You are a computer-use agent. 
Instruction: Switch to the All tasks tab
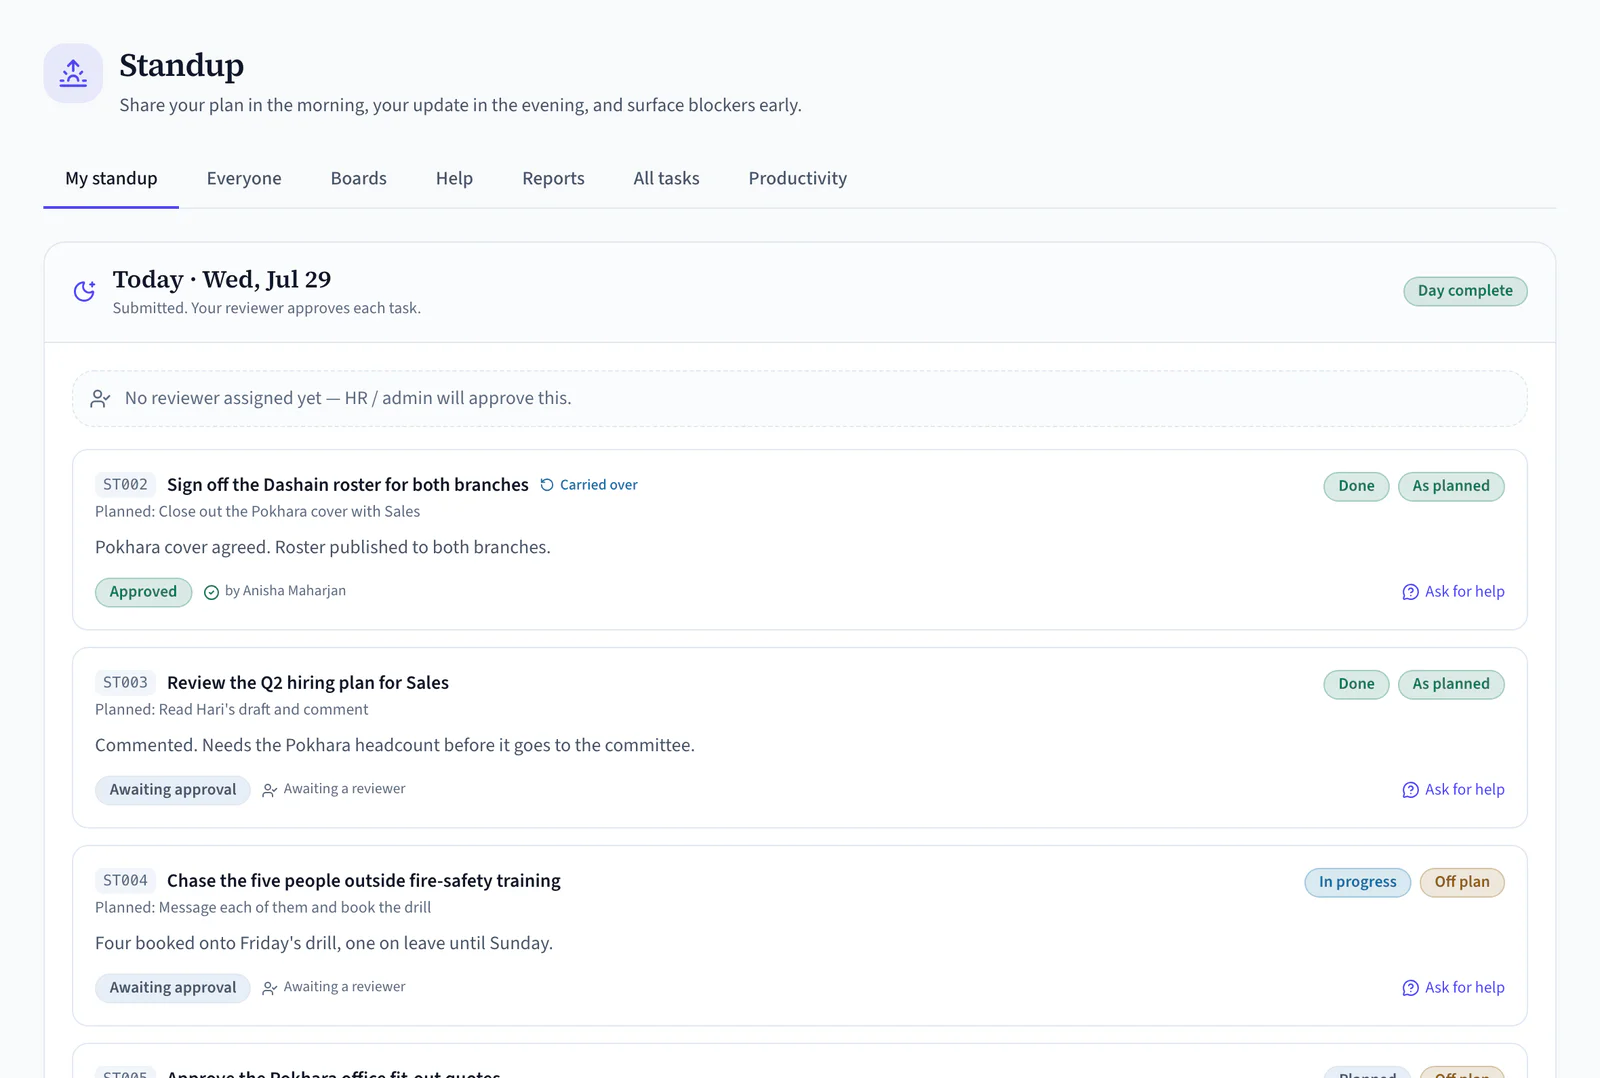(x=666, y=178)
